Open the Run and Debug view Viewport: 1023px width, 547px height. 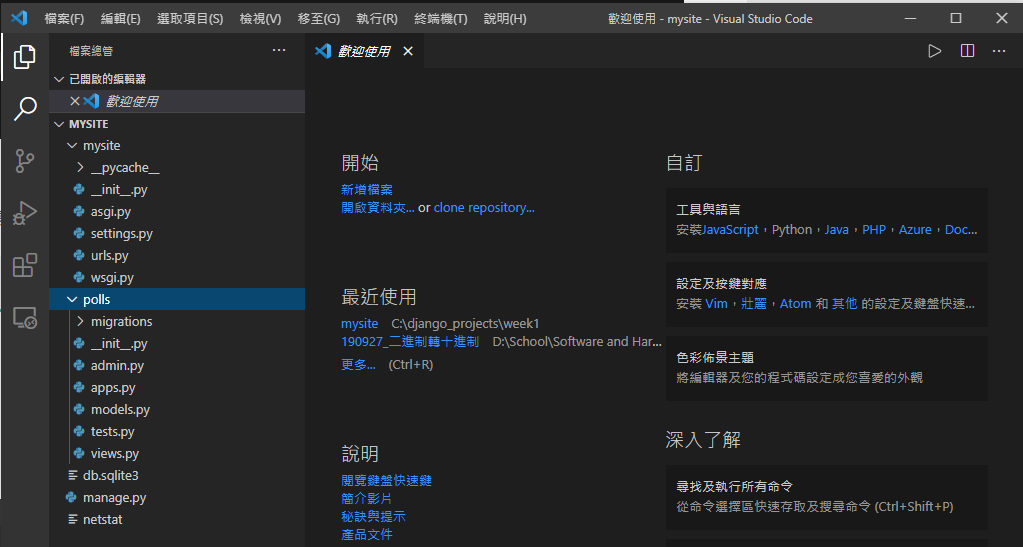[x=25, y=213]
